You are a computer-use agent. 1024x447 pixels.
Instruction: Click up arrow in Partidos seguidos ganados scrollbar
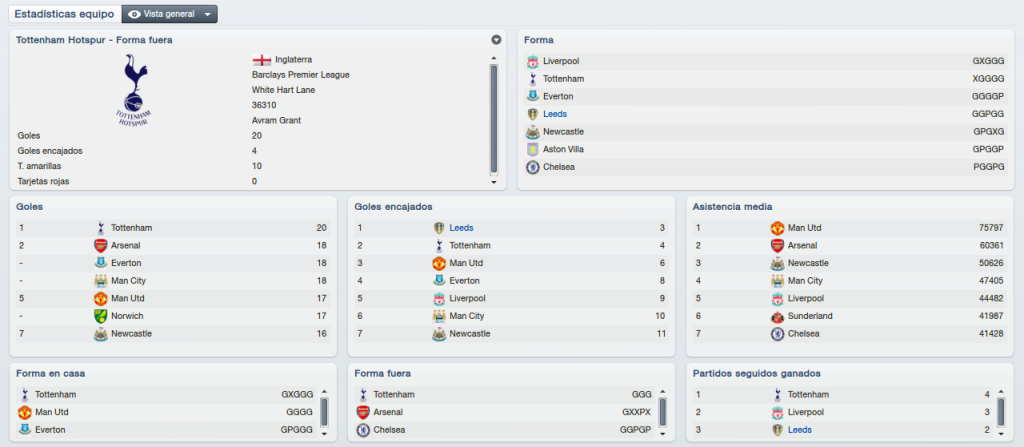tap(1002, 393)
